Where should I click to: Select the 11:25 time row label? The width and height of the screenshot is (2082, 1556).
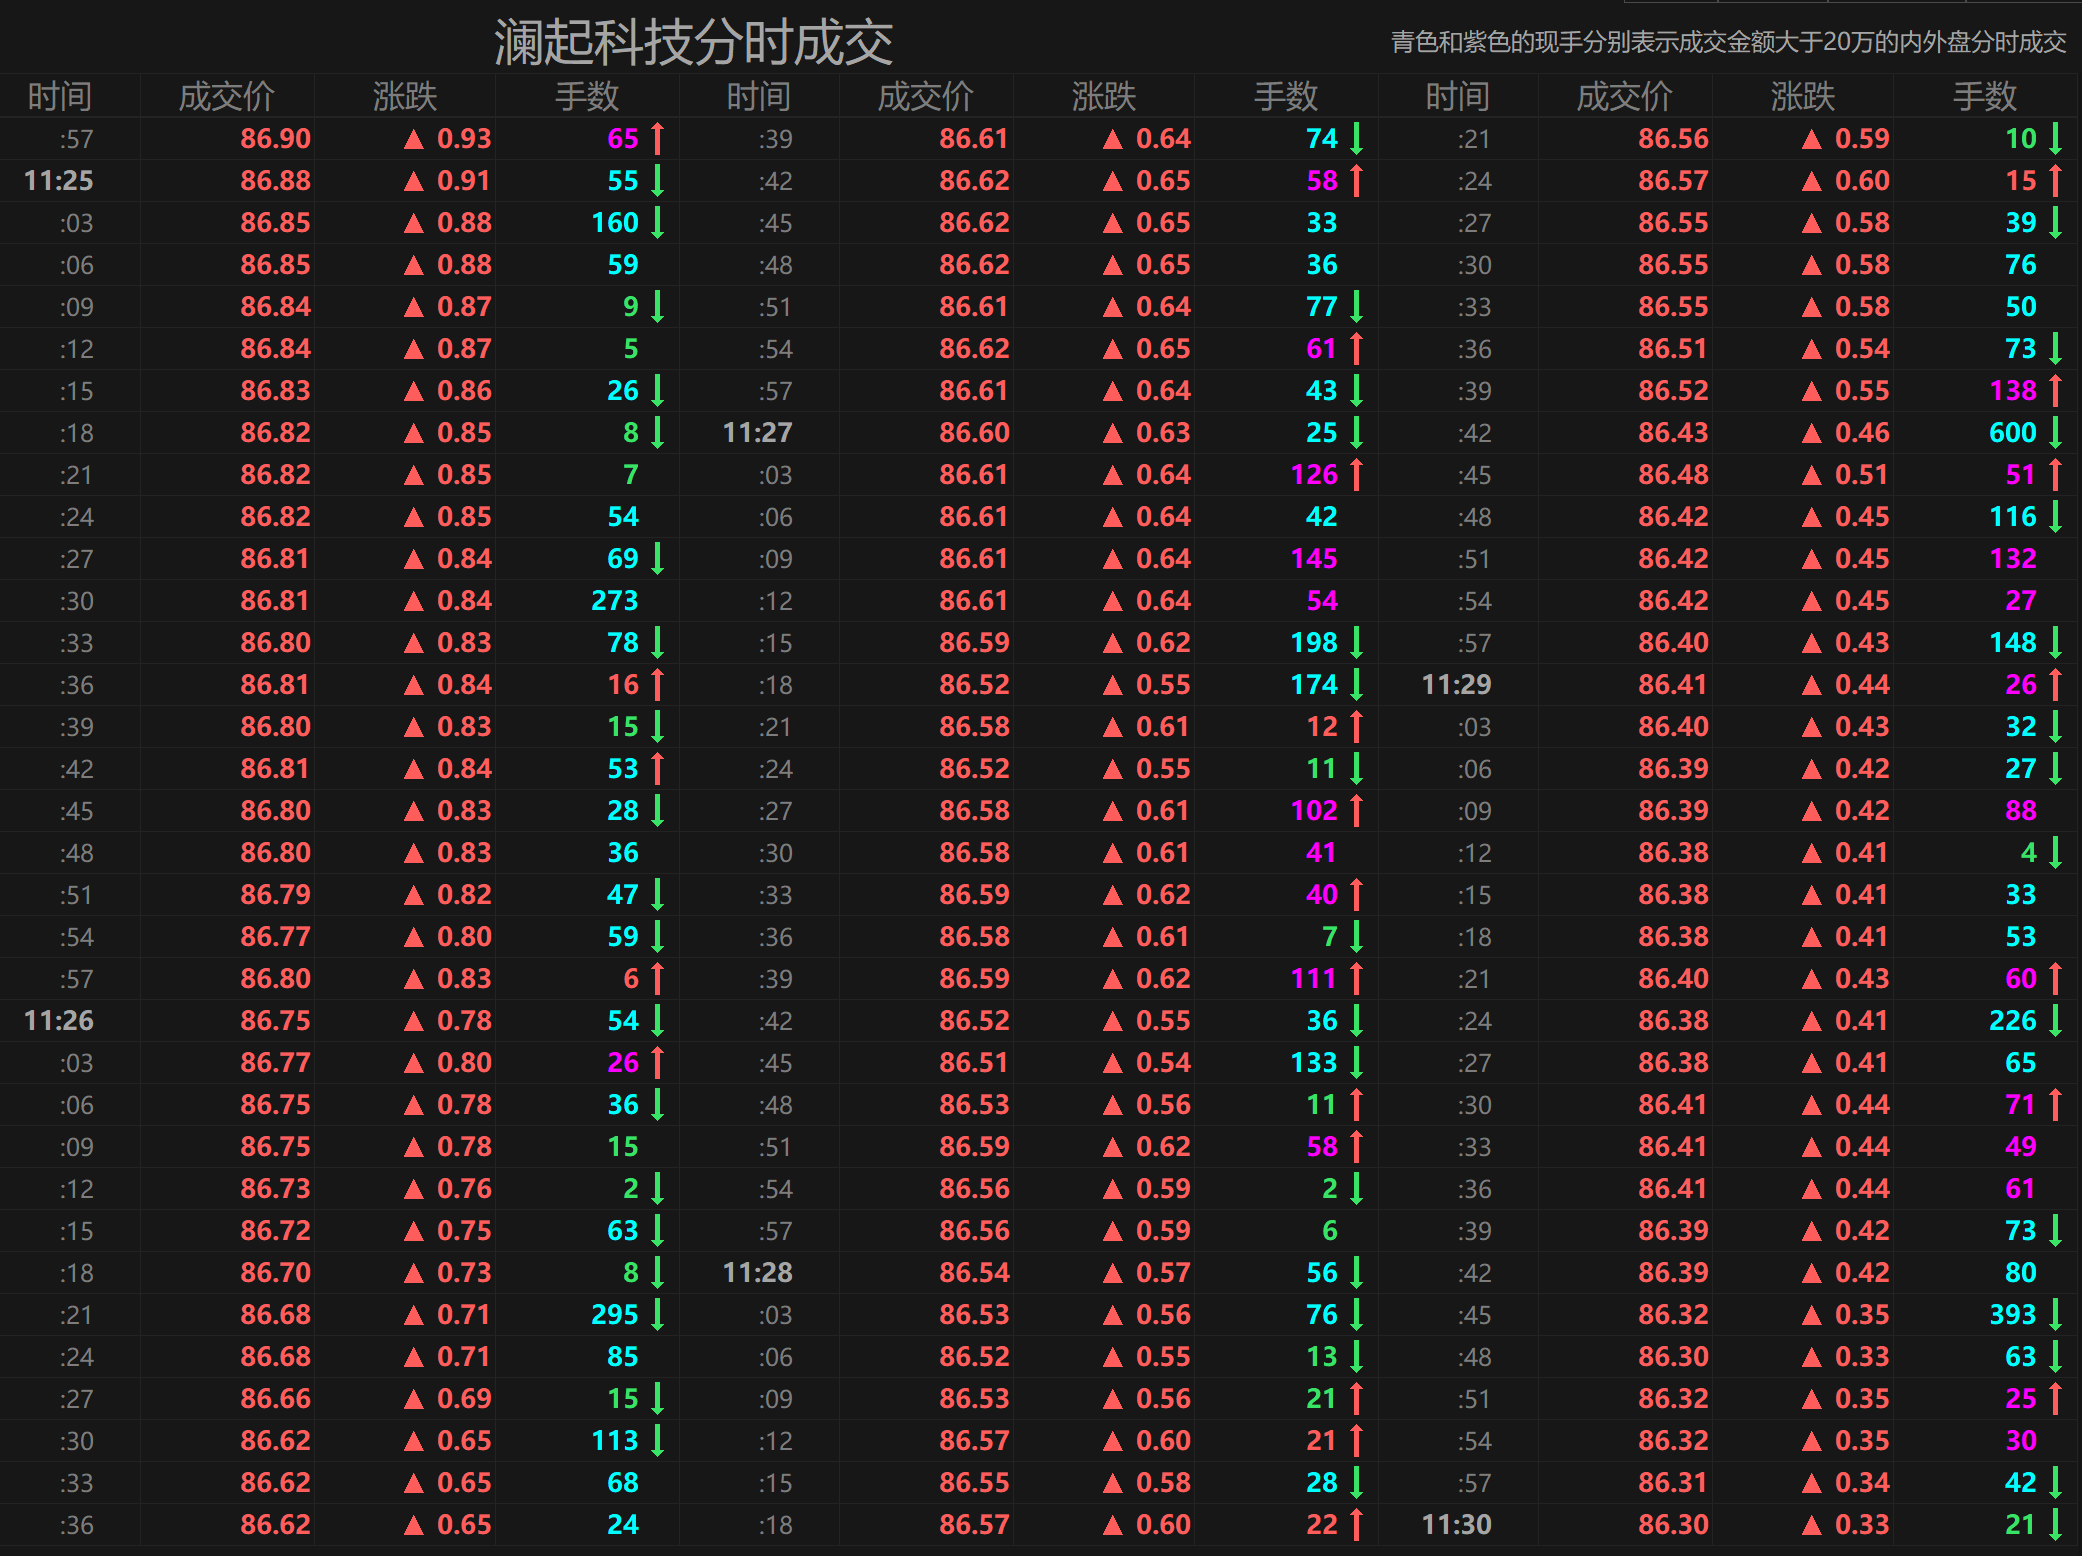59,181
